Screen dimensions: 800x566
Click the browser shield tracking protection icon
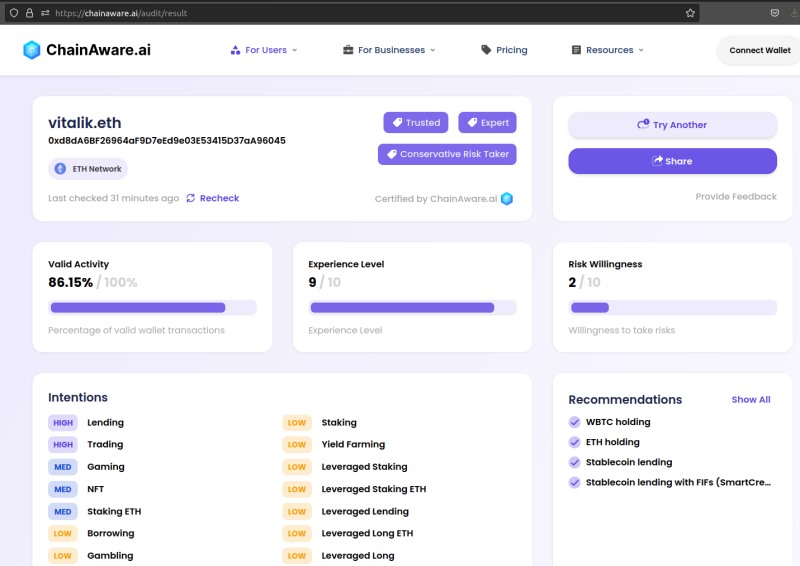point(14,13)
